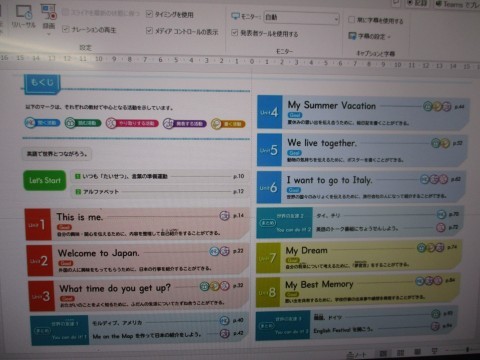Expand the 録画 button dropdown arrow
The image size is (480, 360).
click(49, 34)
